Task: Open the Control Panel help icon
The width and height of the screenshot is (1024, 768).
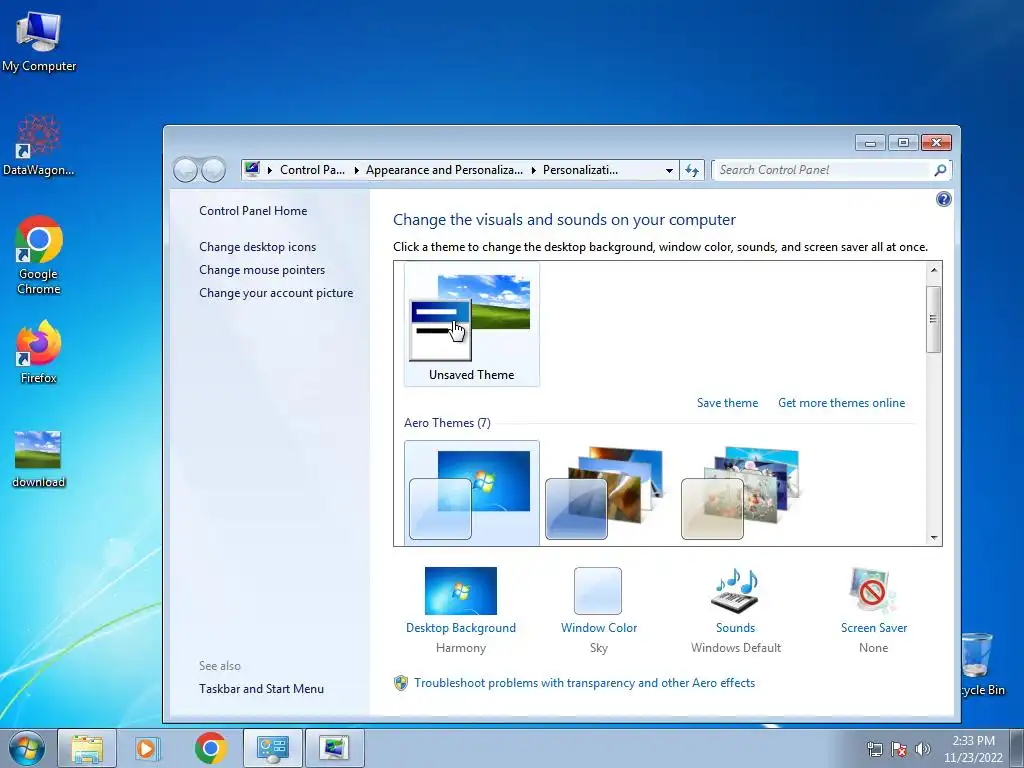Action: point(943,199)
